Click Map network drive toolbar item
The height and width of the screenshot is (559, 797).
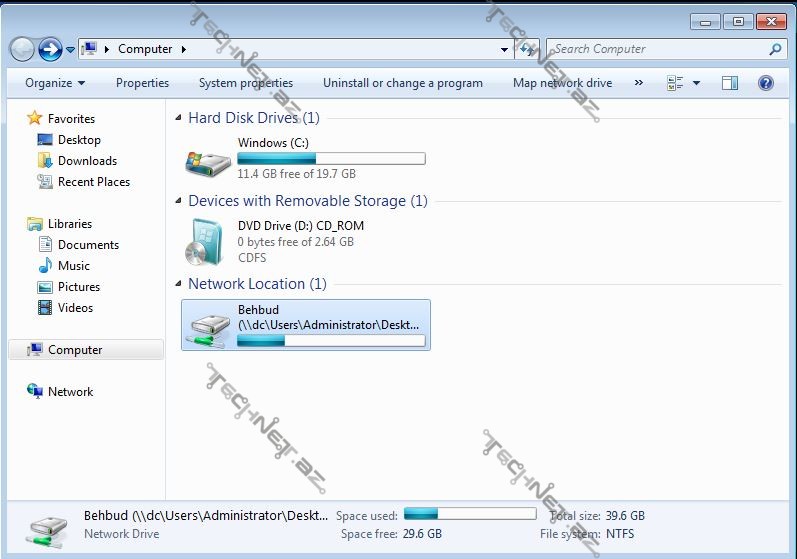coord(562,83)
